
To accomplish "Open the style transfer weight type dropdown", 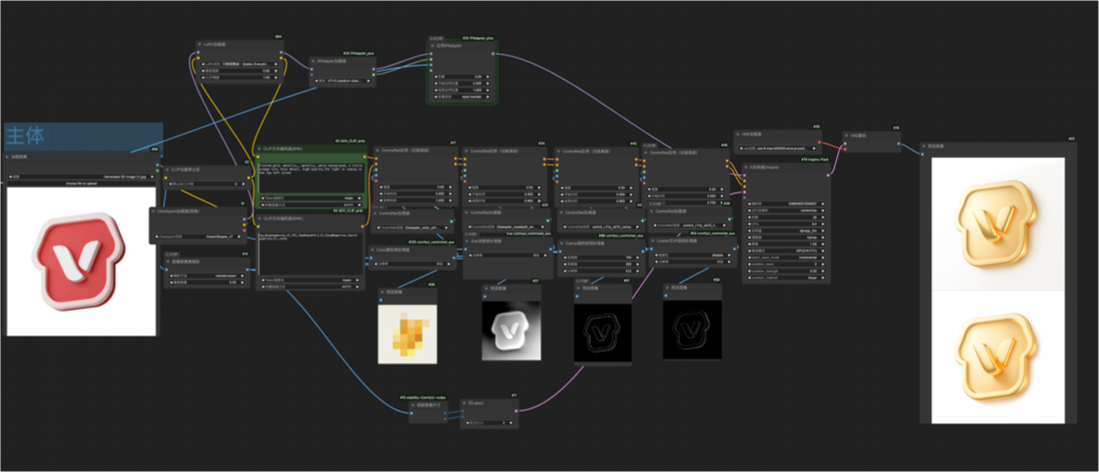I will (462, 97).
